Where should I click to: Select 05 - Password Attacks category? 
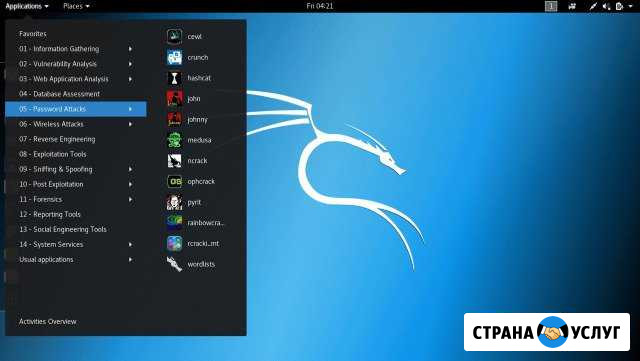pyautogui.click(x=76, y=109)
